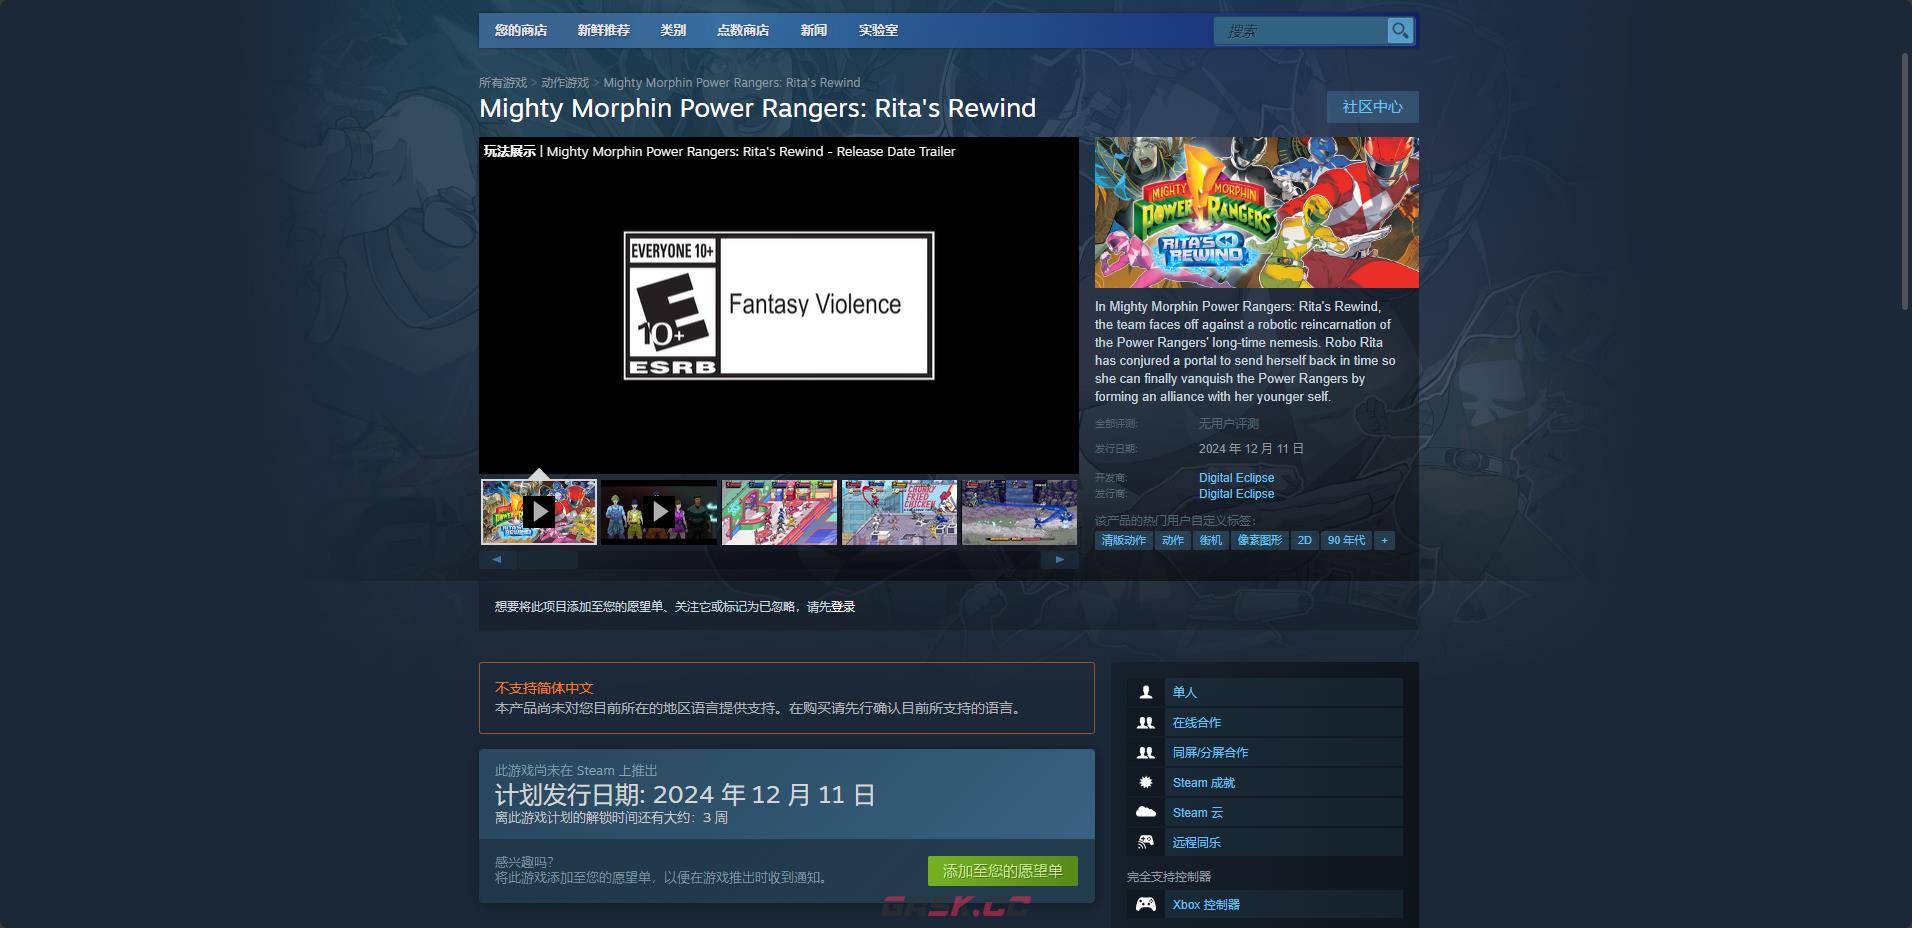Open the third screenshot thumbnail
This screenshot has width=1912, height=928.
[x=780, y=512]
